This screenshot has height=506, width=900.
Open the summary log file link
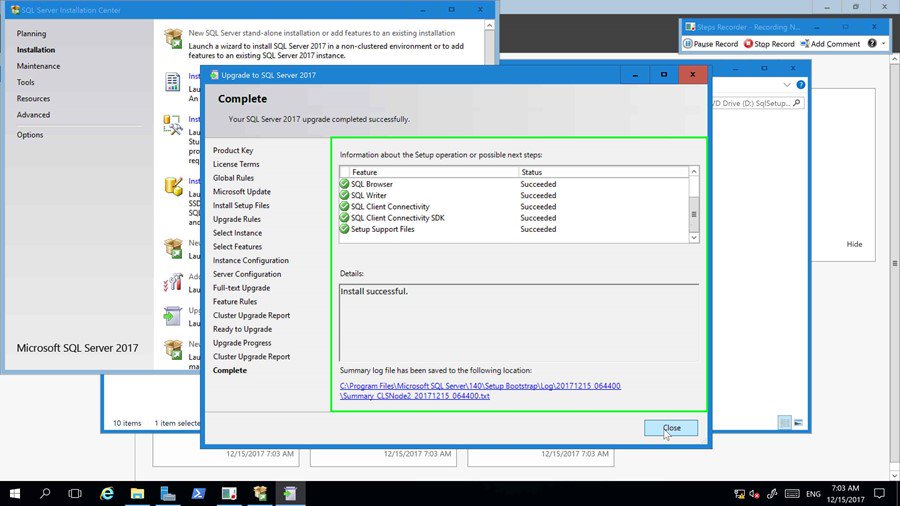coord(480,391)
